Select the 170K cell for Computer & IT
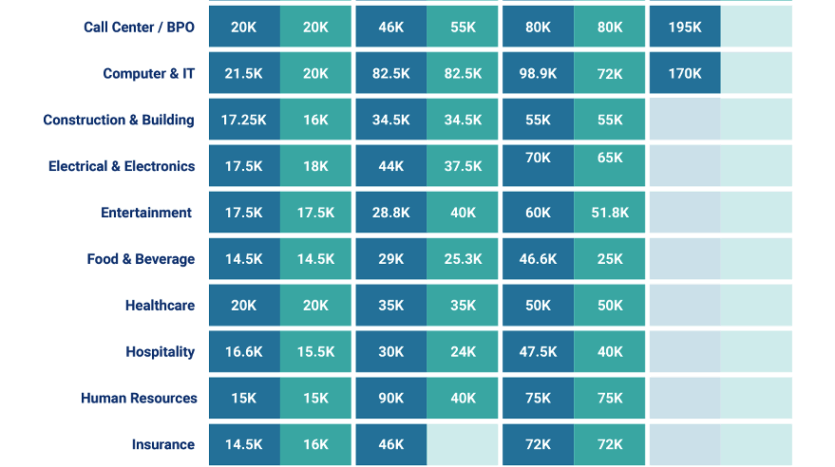Viewport: 835px width, 467px height. [685, 74]
